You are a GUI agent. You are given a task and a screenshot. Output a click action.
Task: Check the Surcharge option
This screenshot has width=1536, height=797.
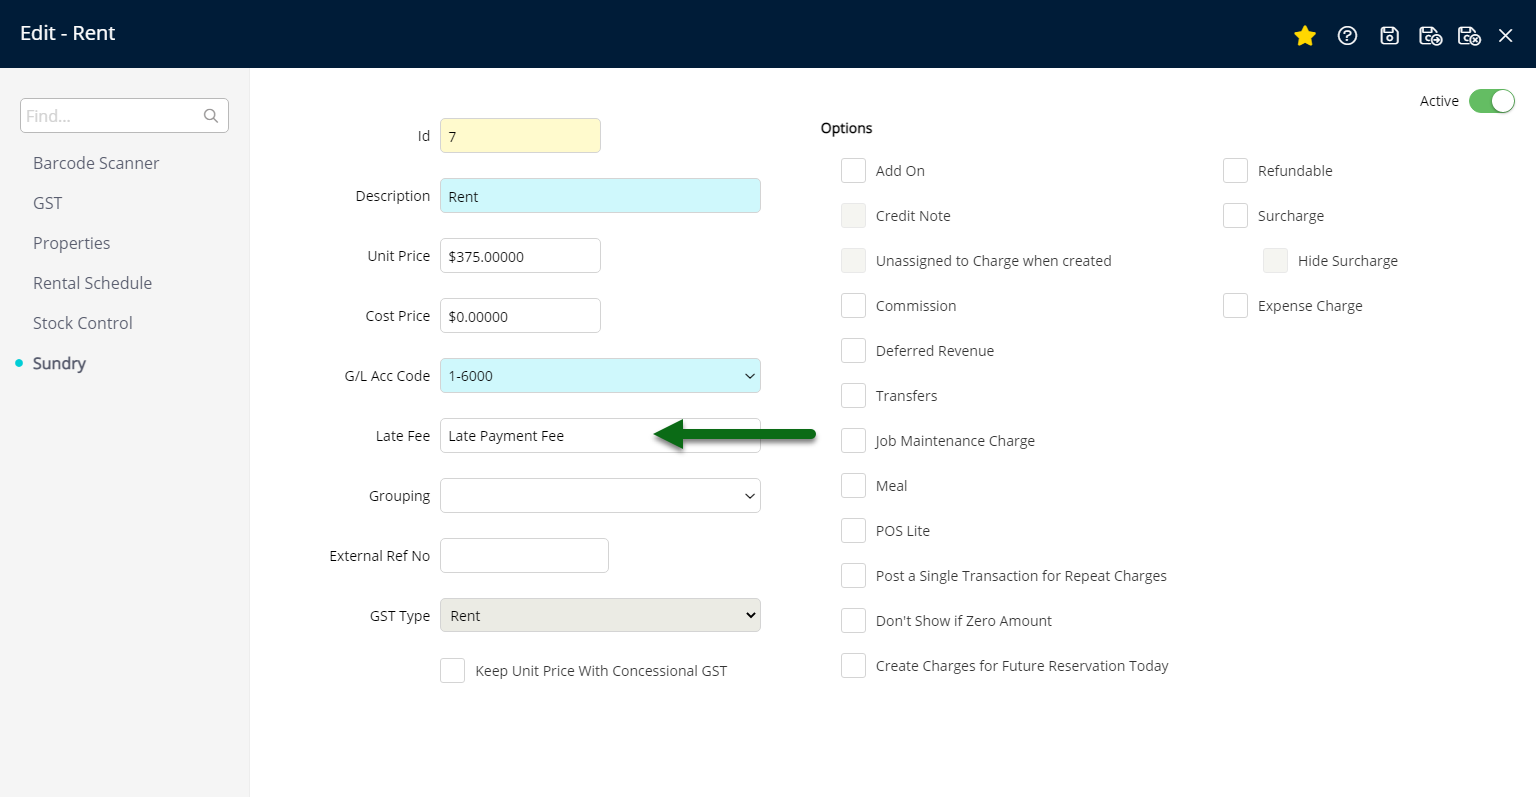pos(1235,216)
